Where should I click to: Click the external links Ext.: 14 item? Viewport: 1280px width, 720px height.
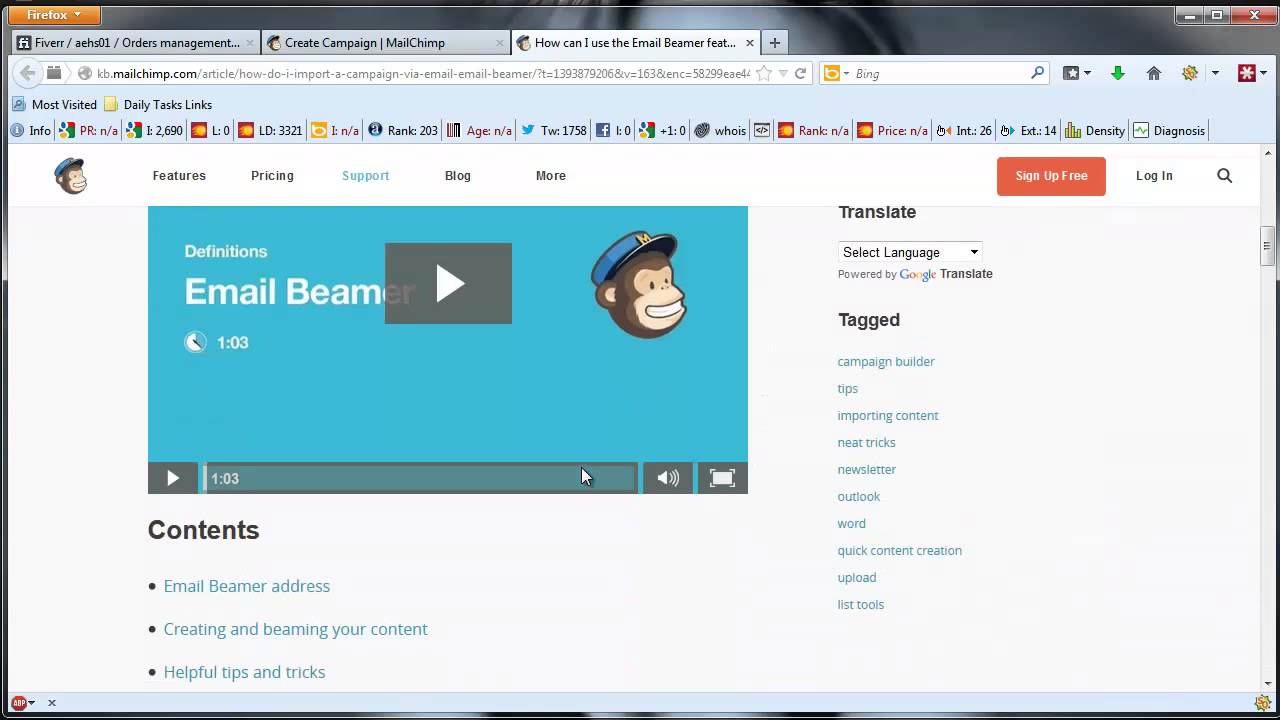1028,130
